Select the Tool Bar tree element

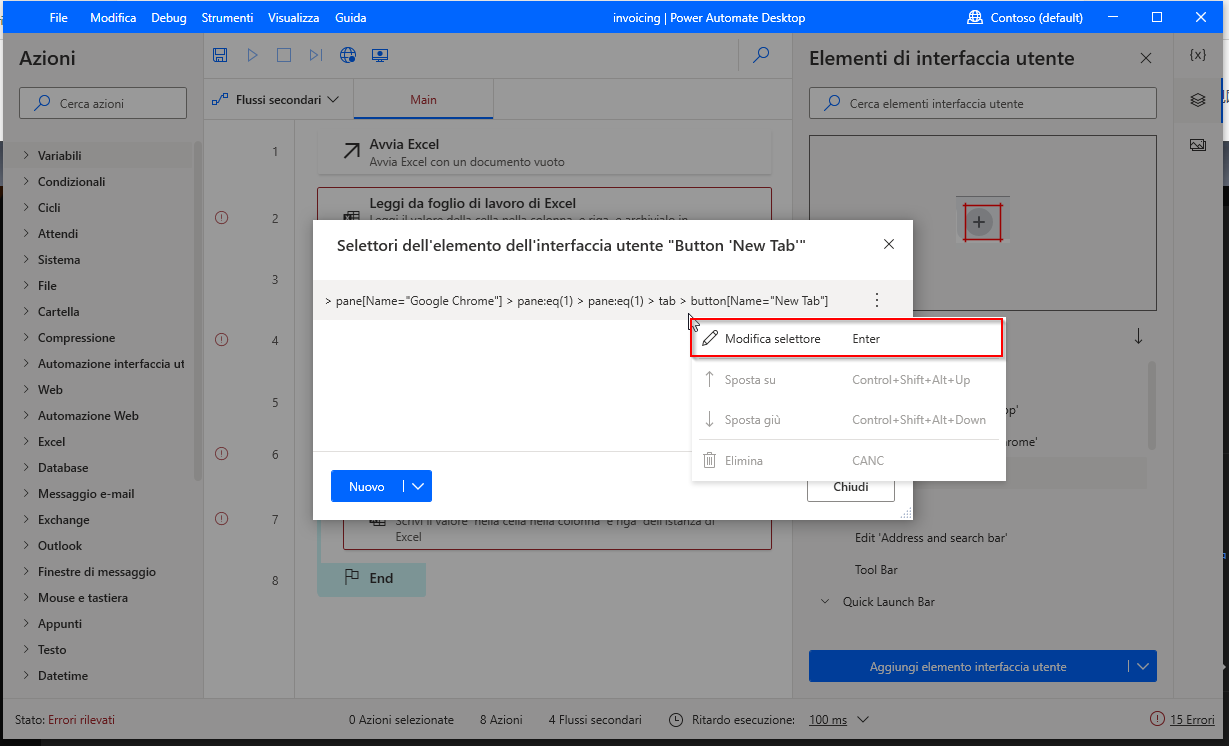pos(876,570)
